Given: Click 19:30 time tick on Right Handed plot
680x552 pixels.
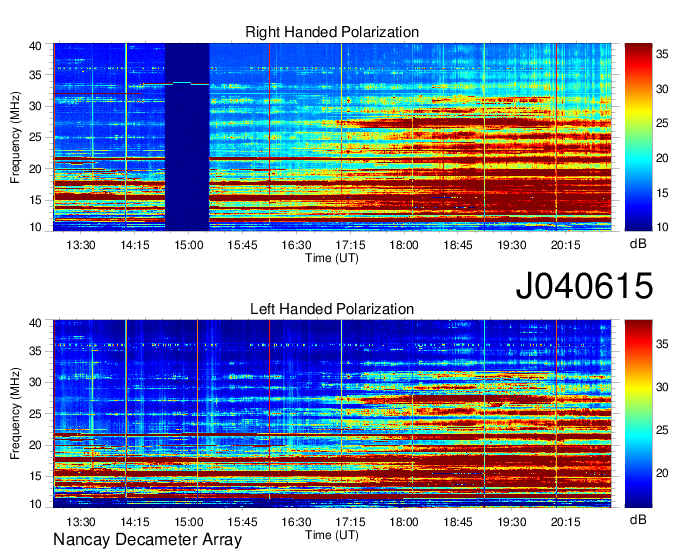Looking at the screenshot, I should 512,245.
